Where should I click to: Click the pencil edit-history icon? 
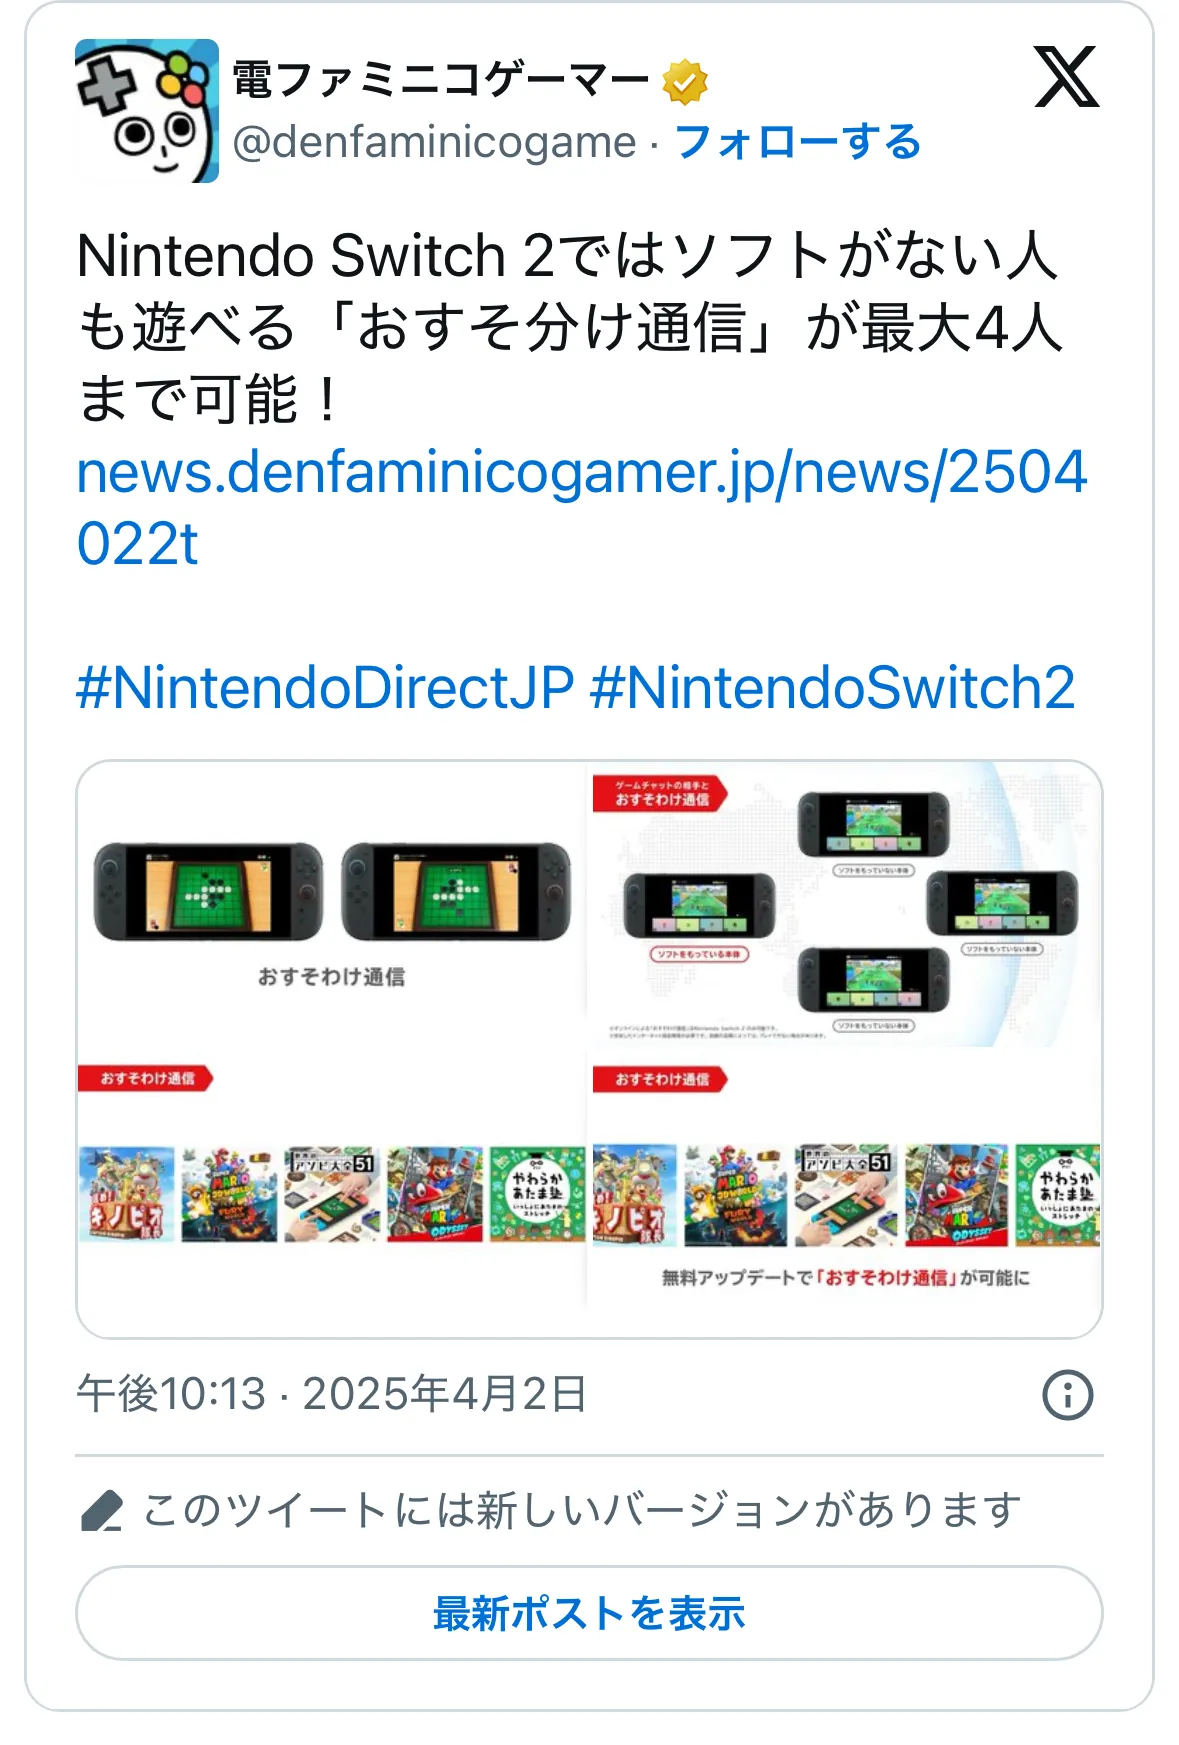(101, 1510)
